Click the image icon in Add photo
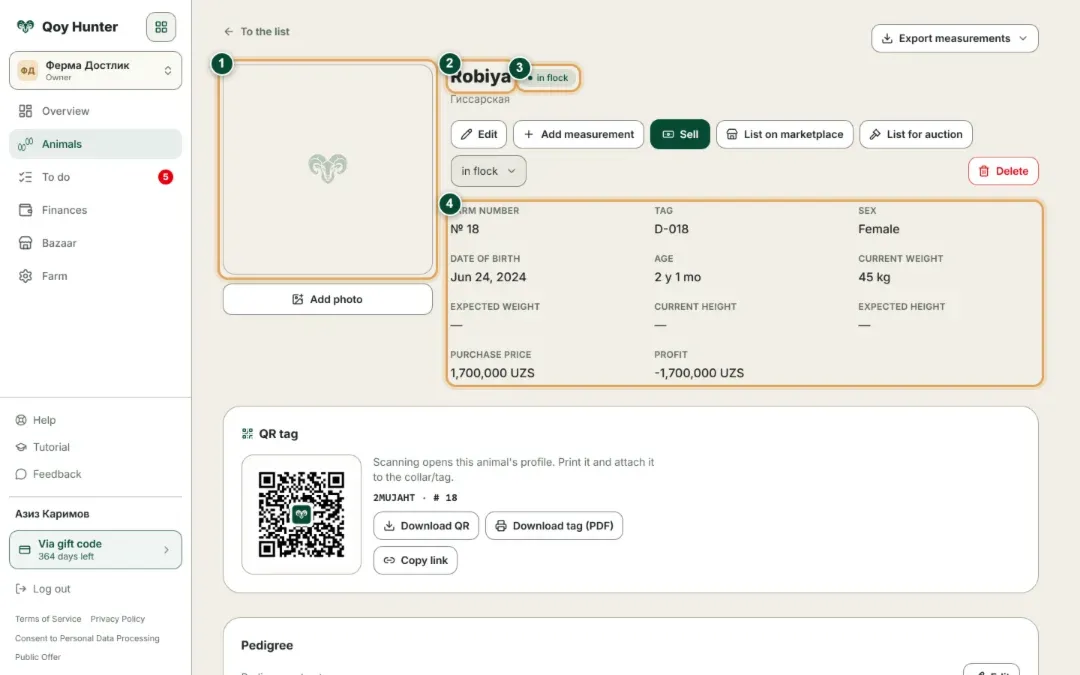Screen dimensions: 1080x675 [x=298, y=300]
